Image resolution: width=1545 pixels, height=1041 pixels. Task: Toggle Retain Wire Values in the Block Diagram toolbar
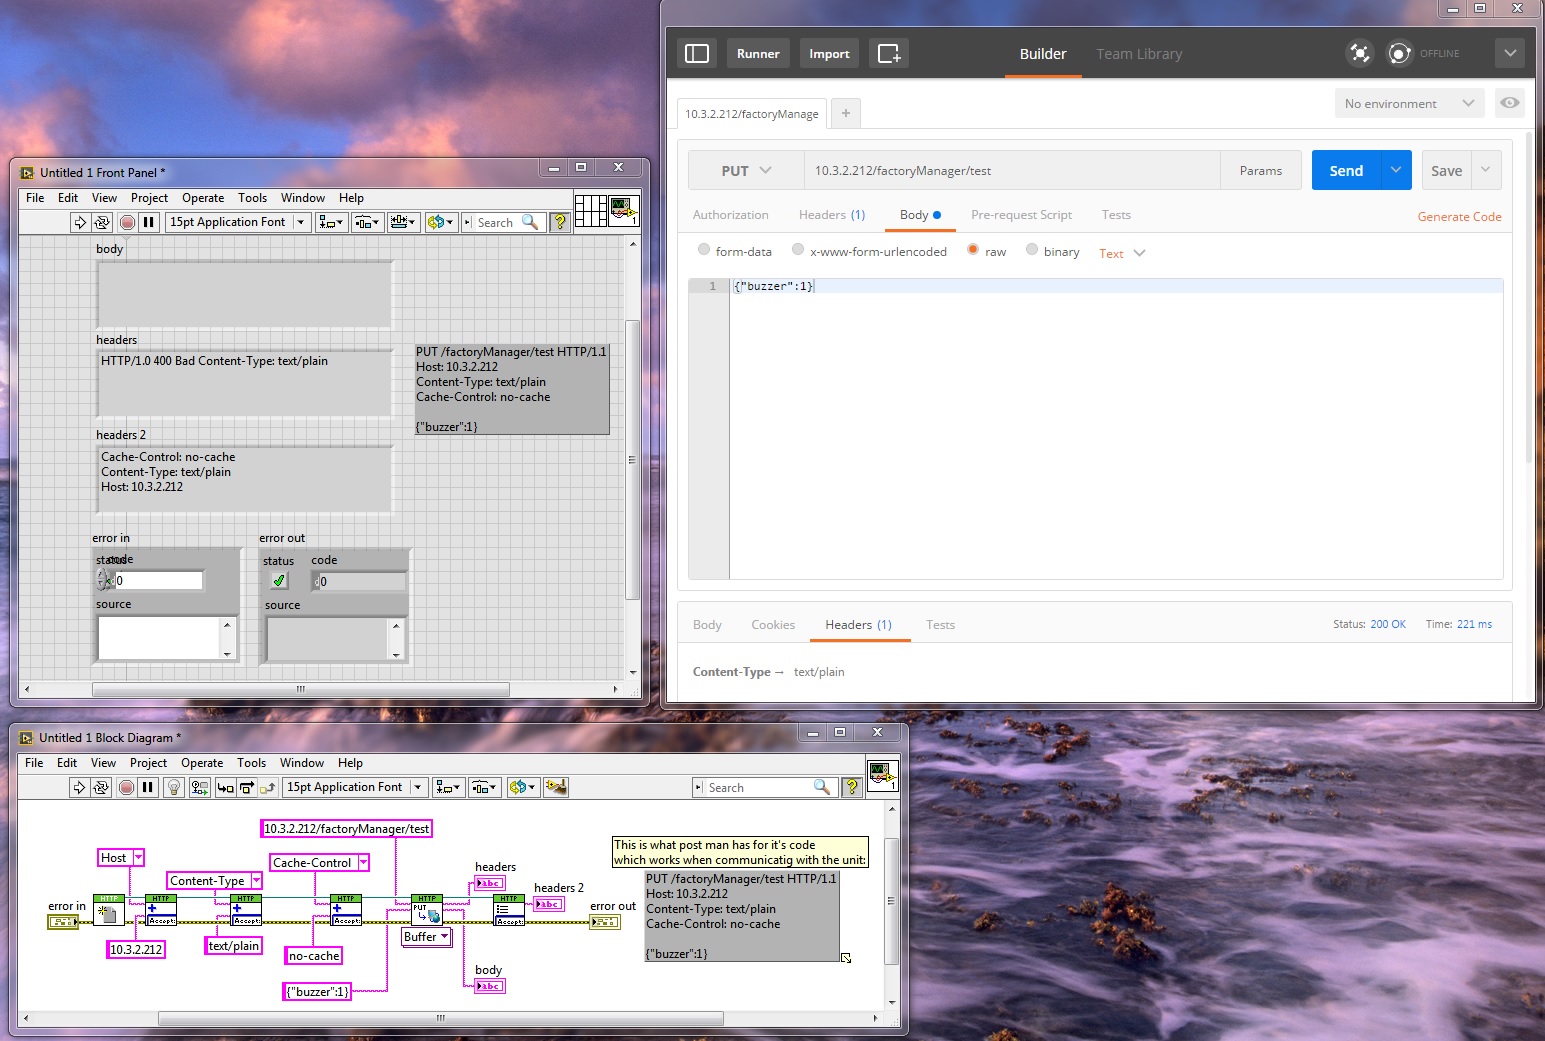pos(200,787)
